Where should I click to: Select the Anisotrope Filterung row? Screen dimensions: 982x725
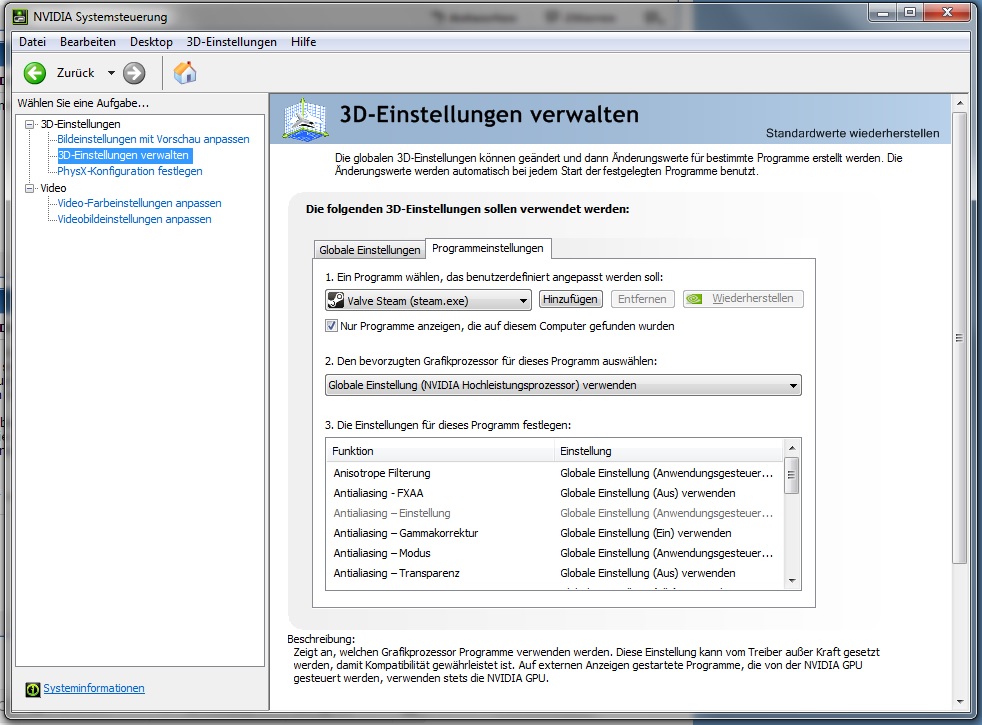[555, 473]
